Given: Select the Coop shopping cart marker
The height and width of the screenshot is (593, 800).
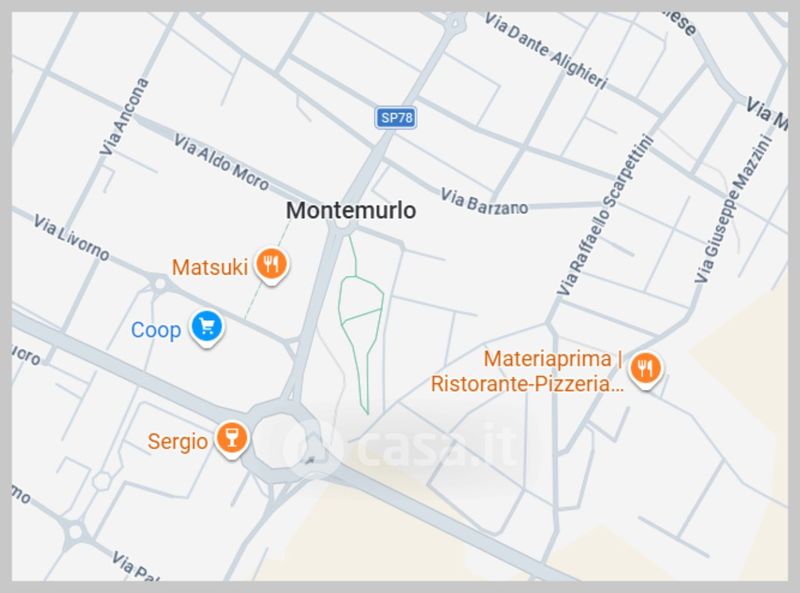Looking at the screenshot, I should point(207,328).
